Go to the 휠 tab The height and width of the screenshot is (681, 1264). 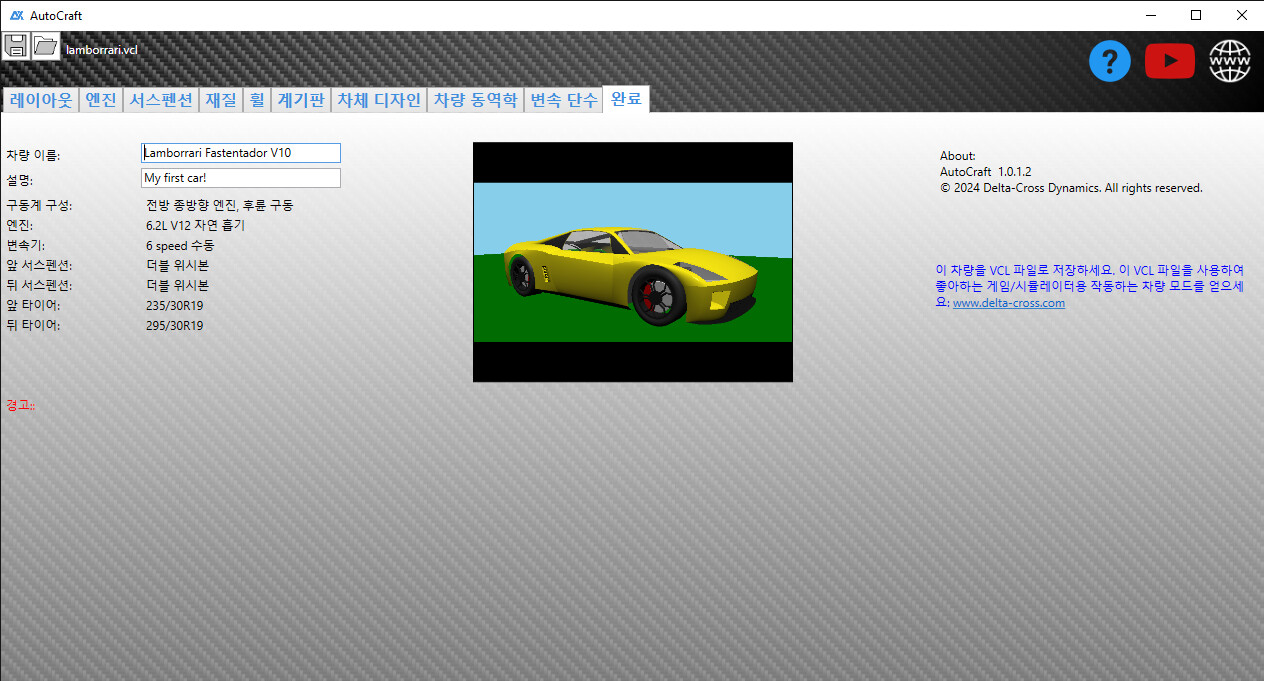pos(257,100)
